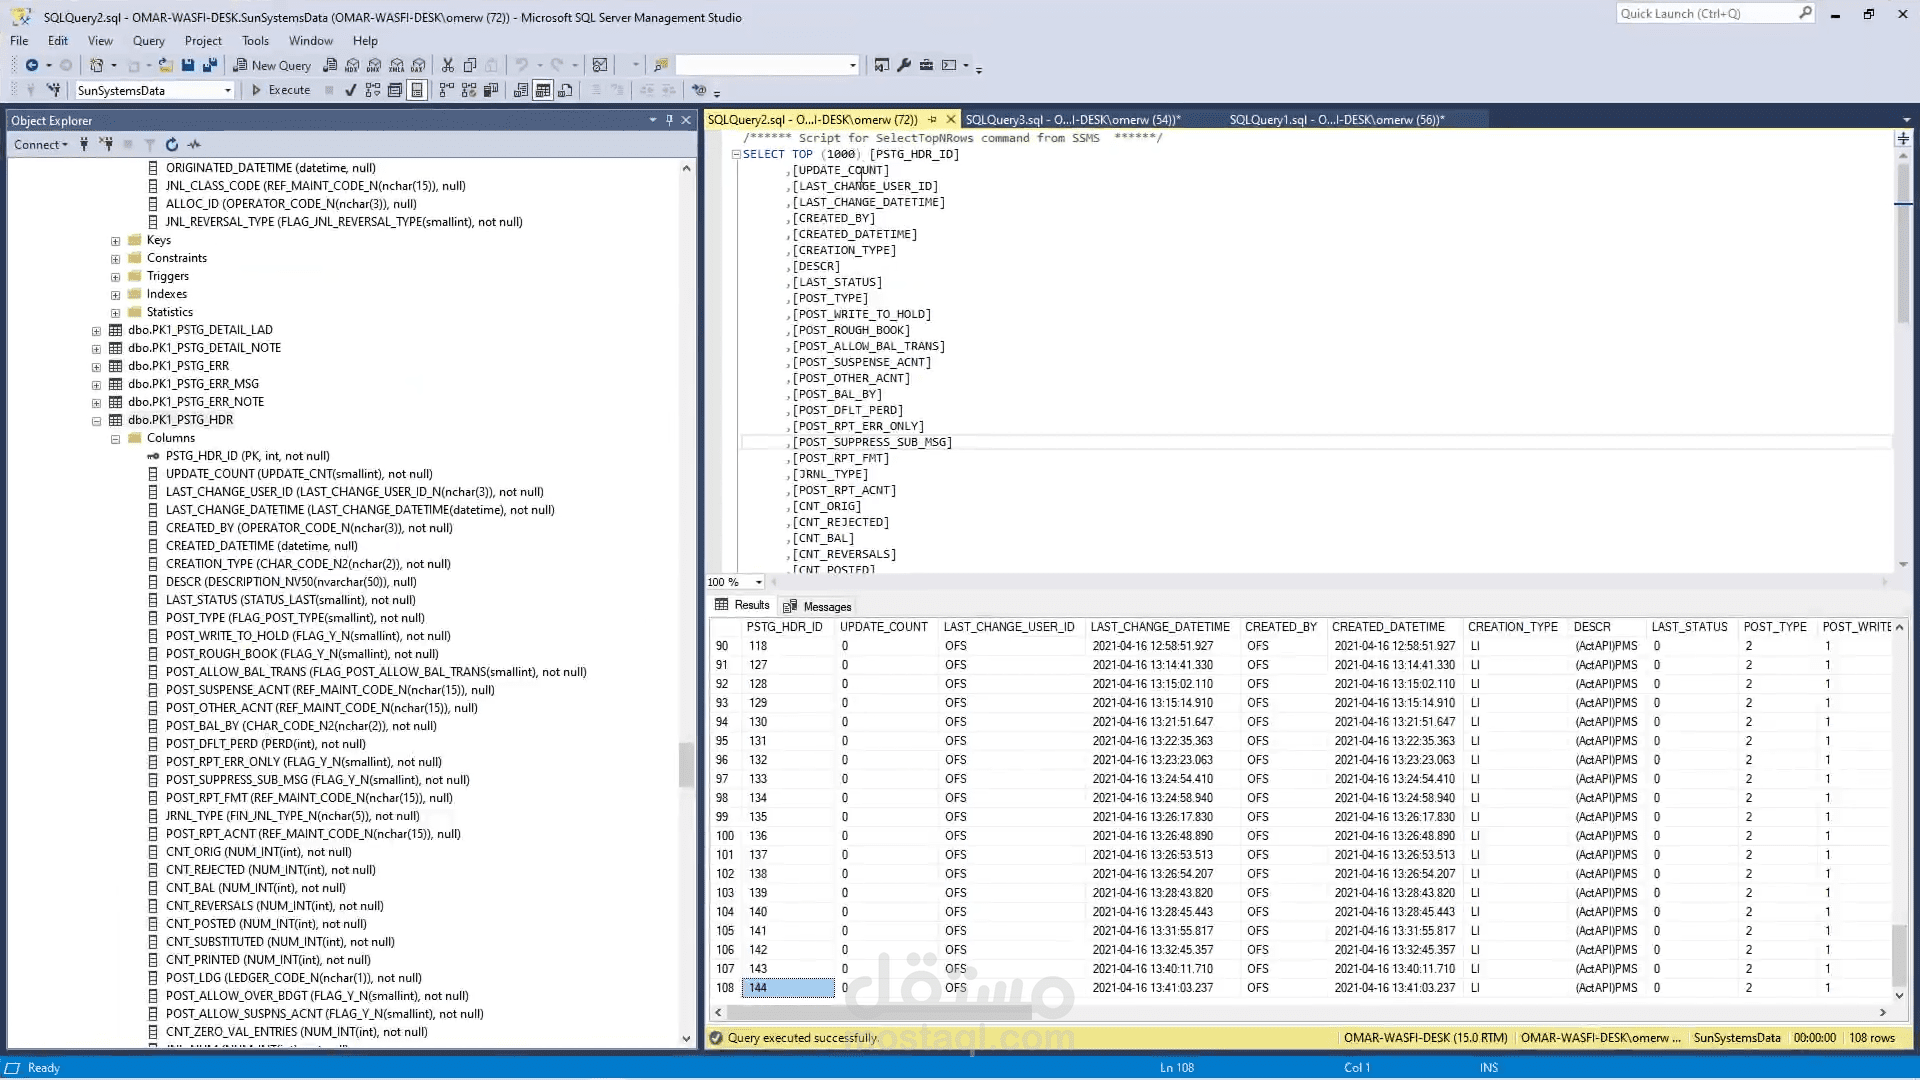Parse the query with the checkmark icon
The width and height of the screenshot is (1920, 1080).
point(350,90)
